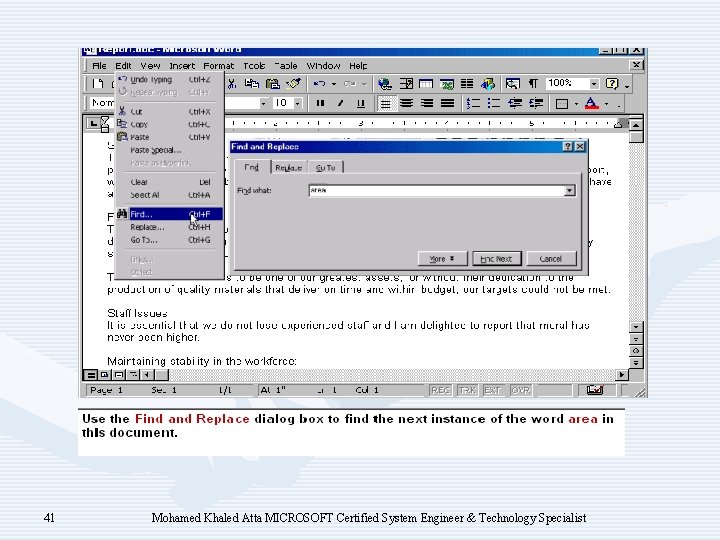Open the font color dropdown arrow
The height and width of the screenshot is (540, 720).
point(607,104)
